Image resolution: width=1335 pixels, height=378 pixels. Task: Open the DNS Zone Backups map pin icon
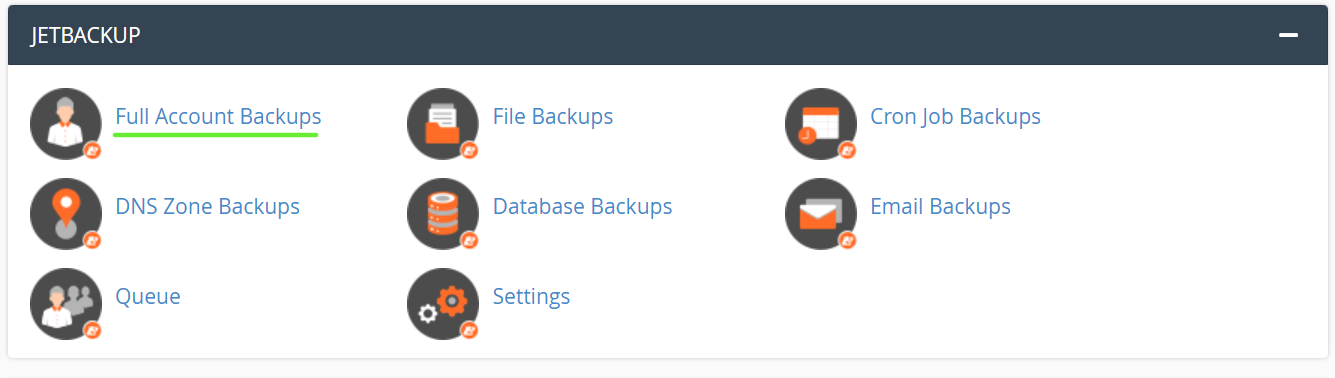click(66, 213)
